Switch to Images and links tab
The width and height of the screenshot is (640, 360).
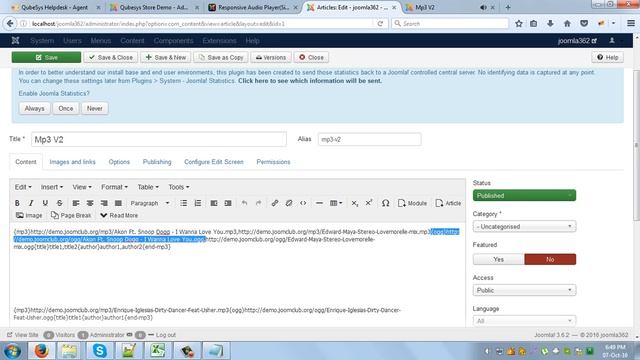[x=72, y=162]
